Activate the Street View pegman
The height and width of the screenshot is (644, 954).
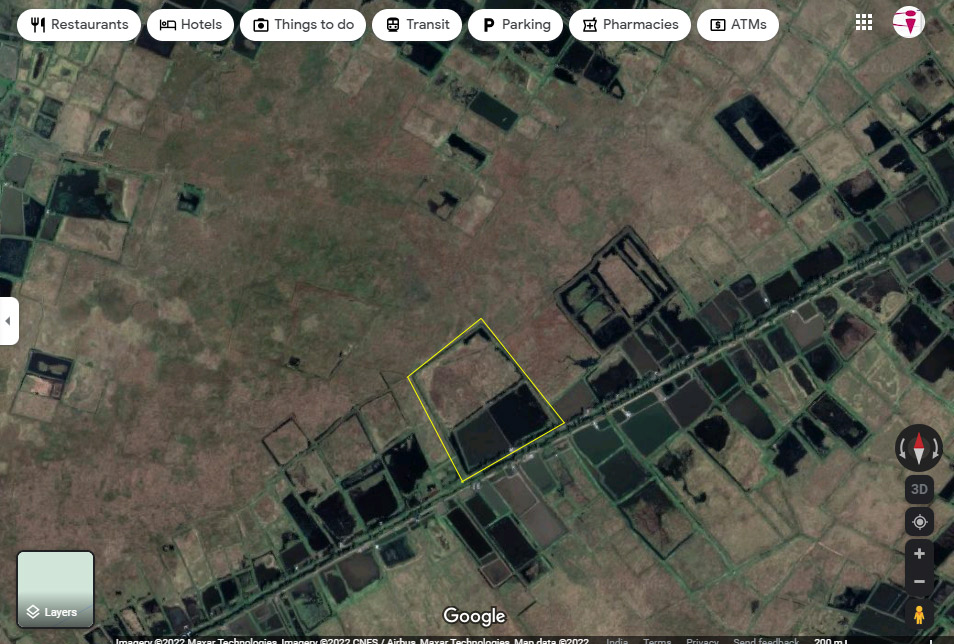[x=919, y=614]
